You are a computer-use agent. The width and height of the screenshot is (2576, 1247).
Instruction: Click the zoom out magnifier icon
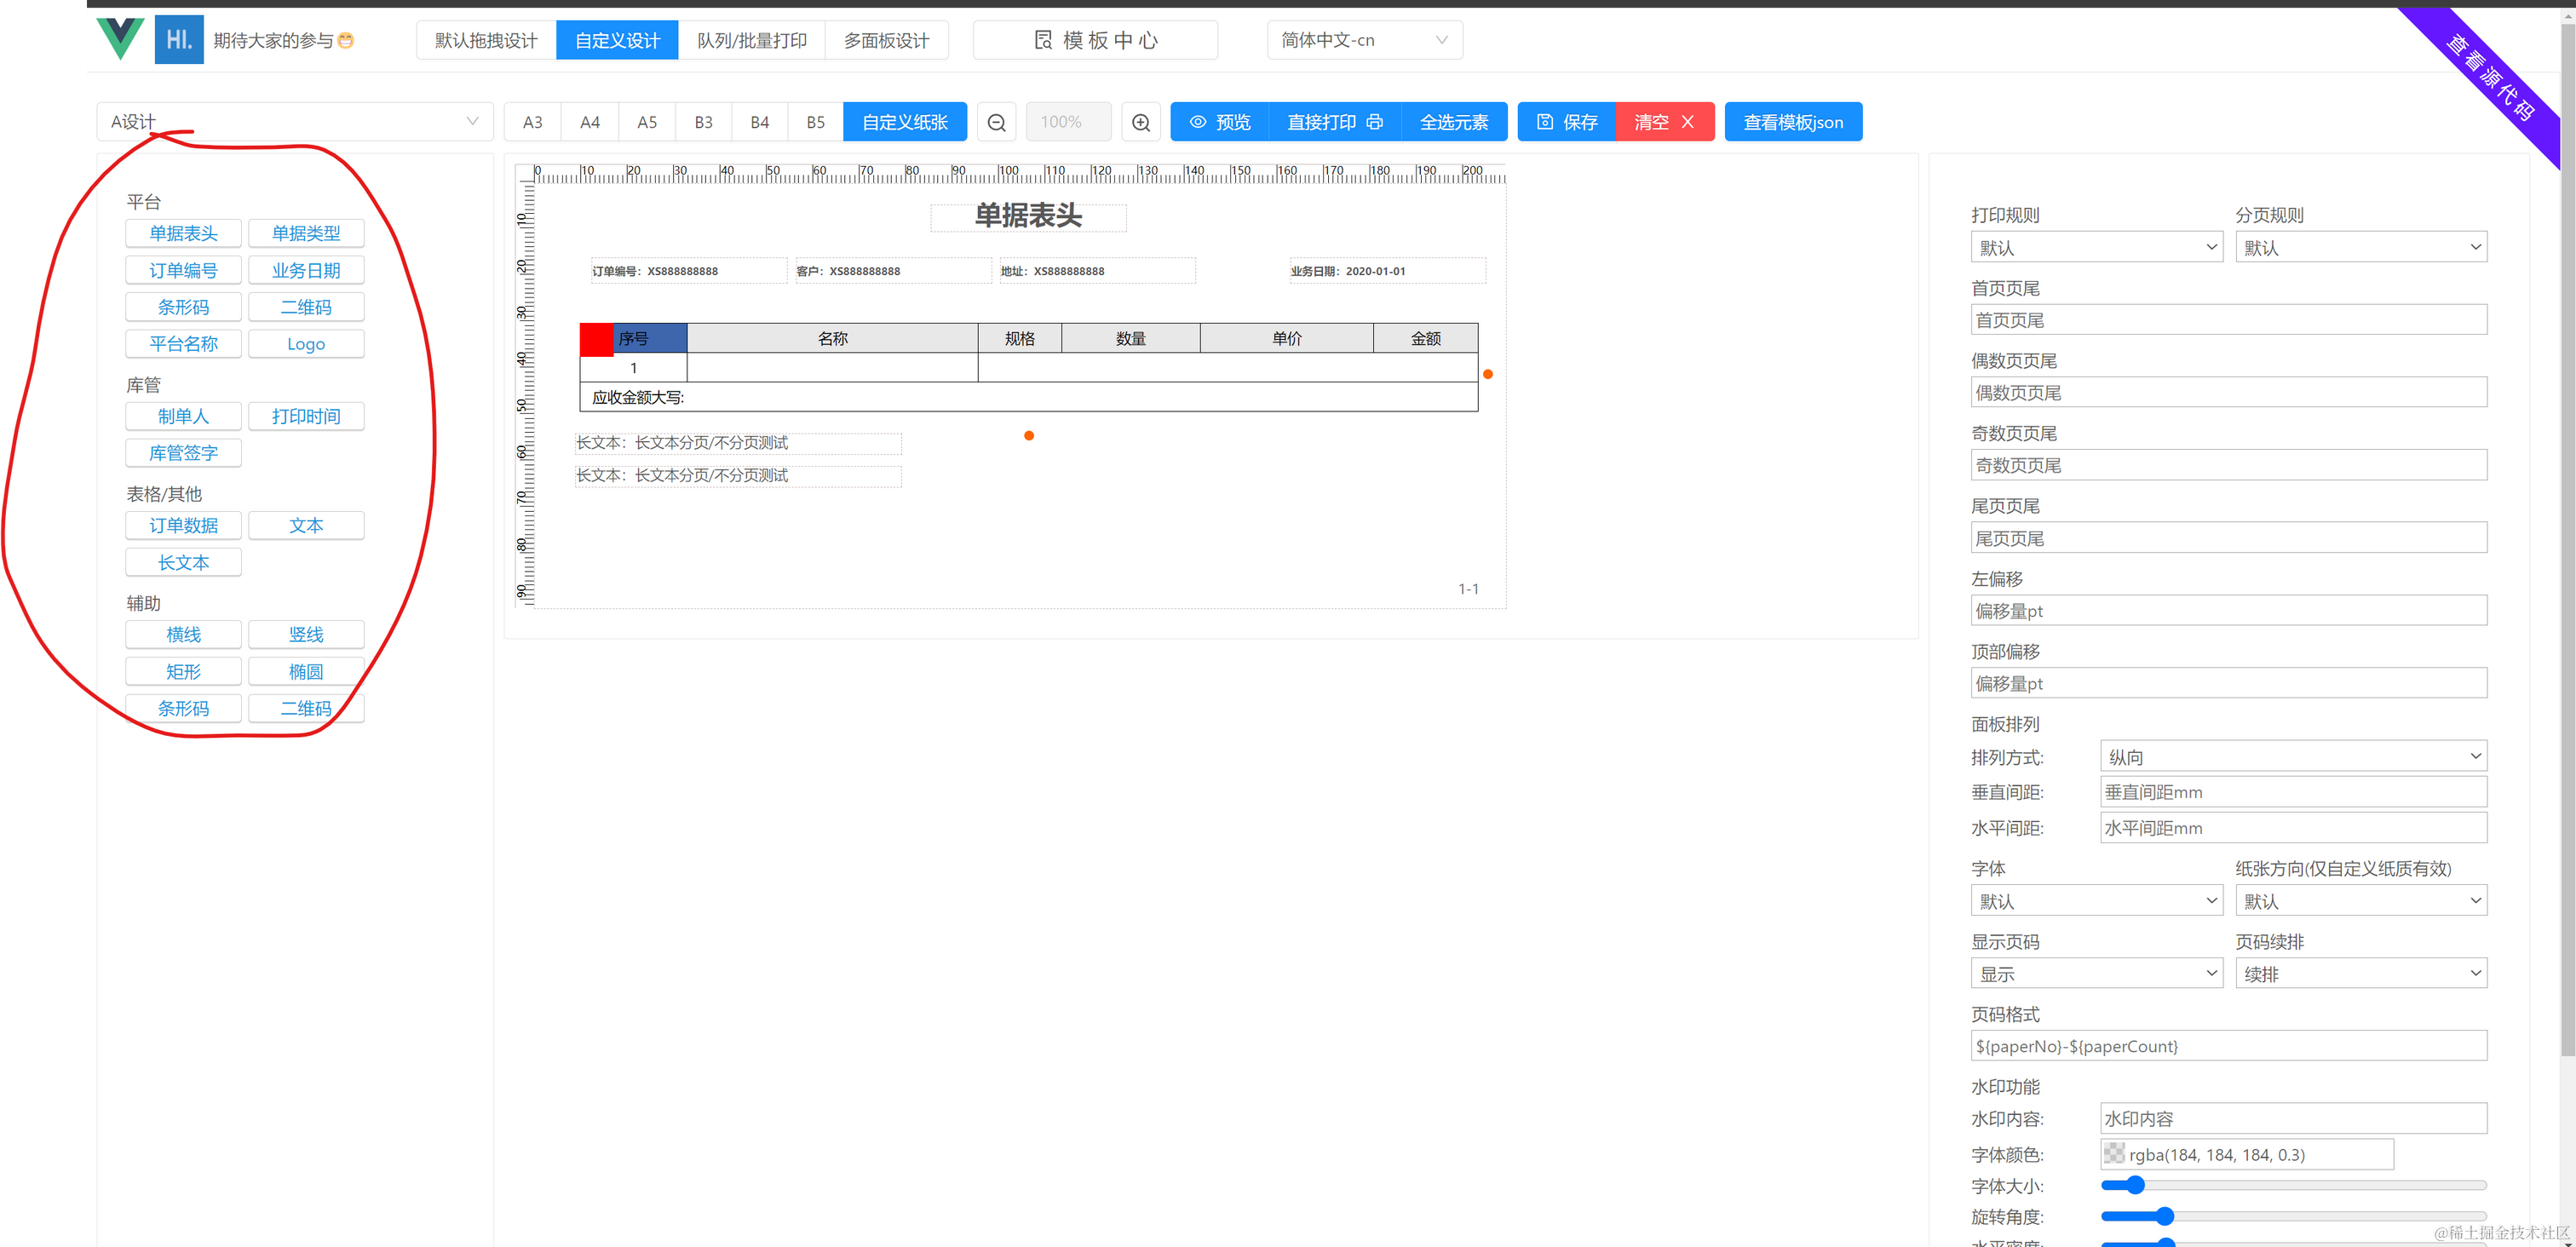996,122
